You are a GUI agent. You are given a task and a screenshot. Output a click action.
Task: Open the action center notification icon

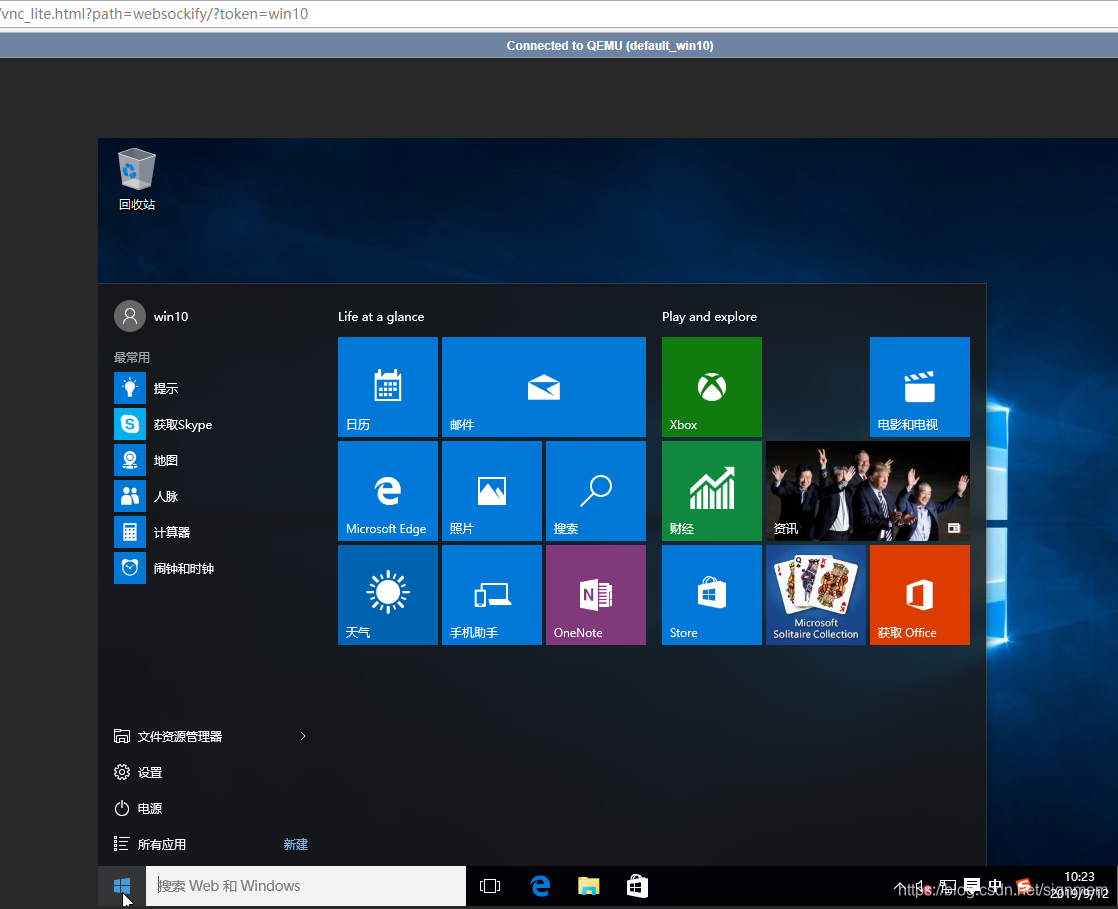[972, 886]
